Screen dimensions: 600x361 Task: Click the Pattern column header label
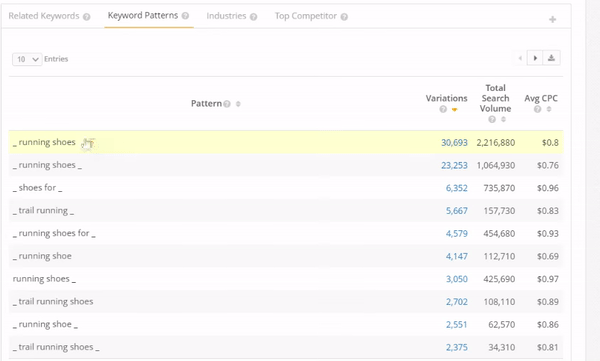click(x=206, y=104)
